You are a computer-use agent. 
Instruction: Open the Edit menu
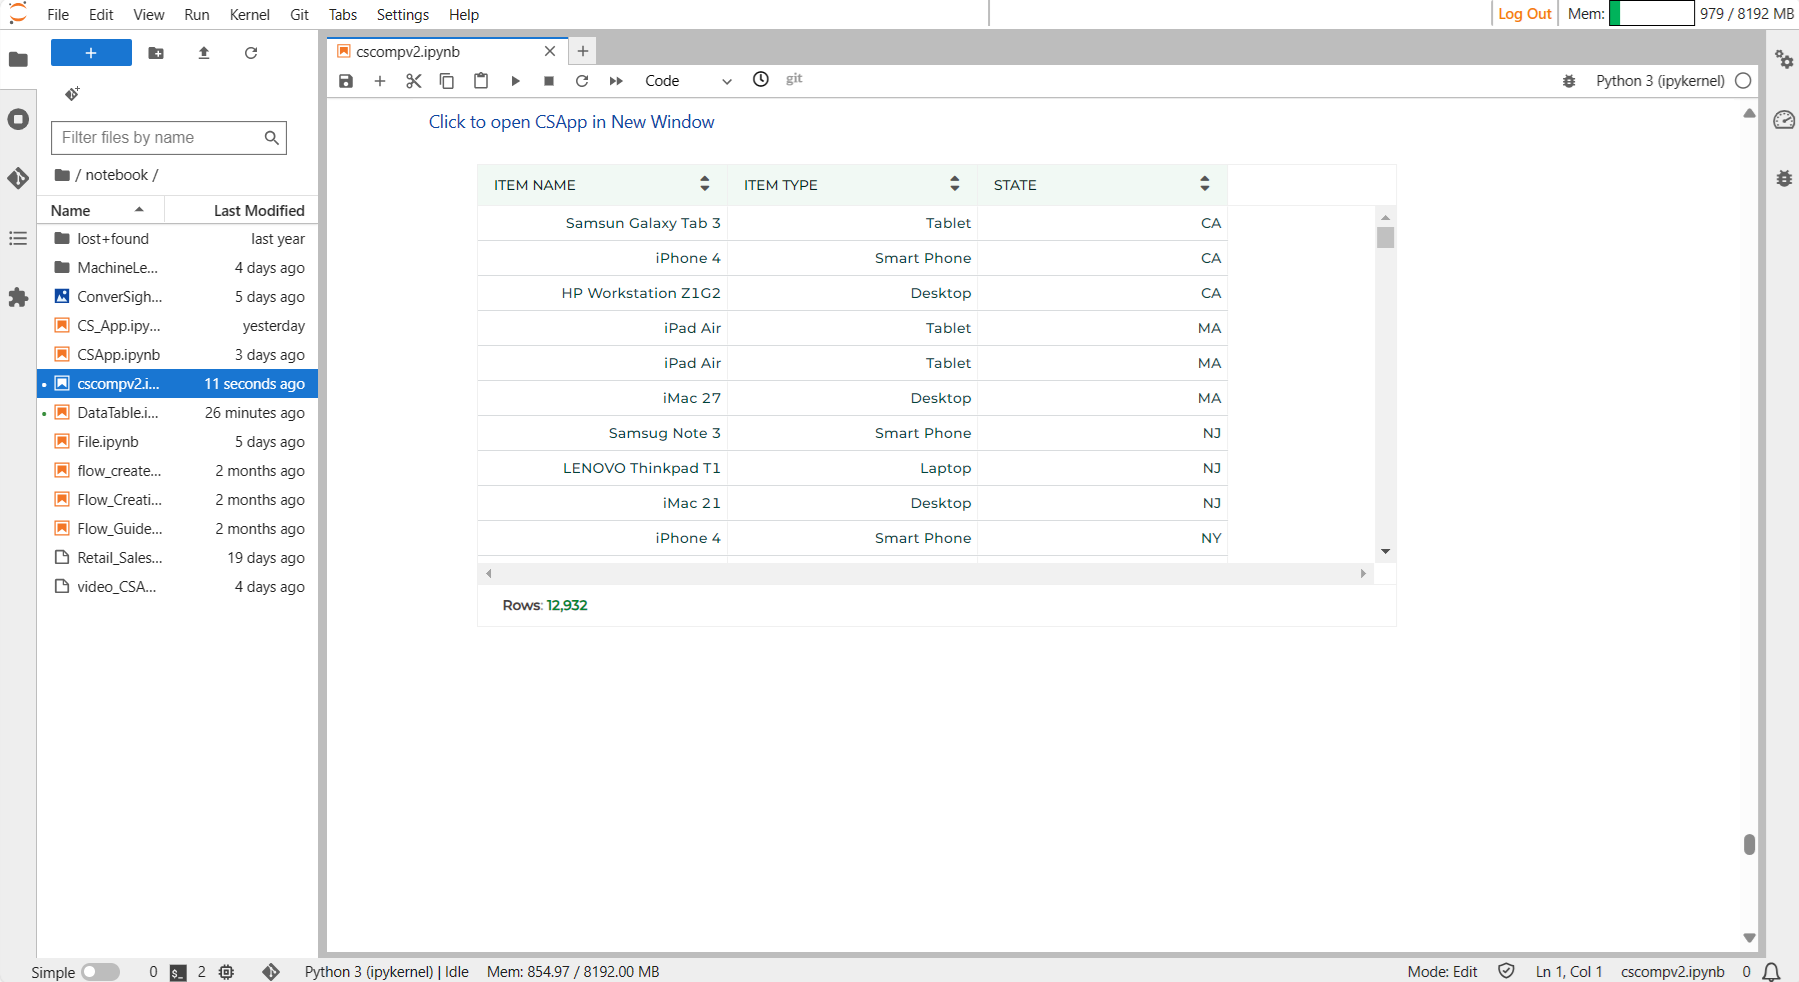(101, 14)
